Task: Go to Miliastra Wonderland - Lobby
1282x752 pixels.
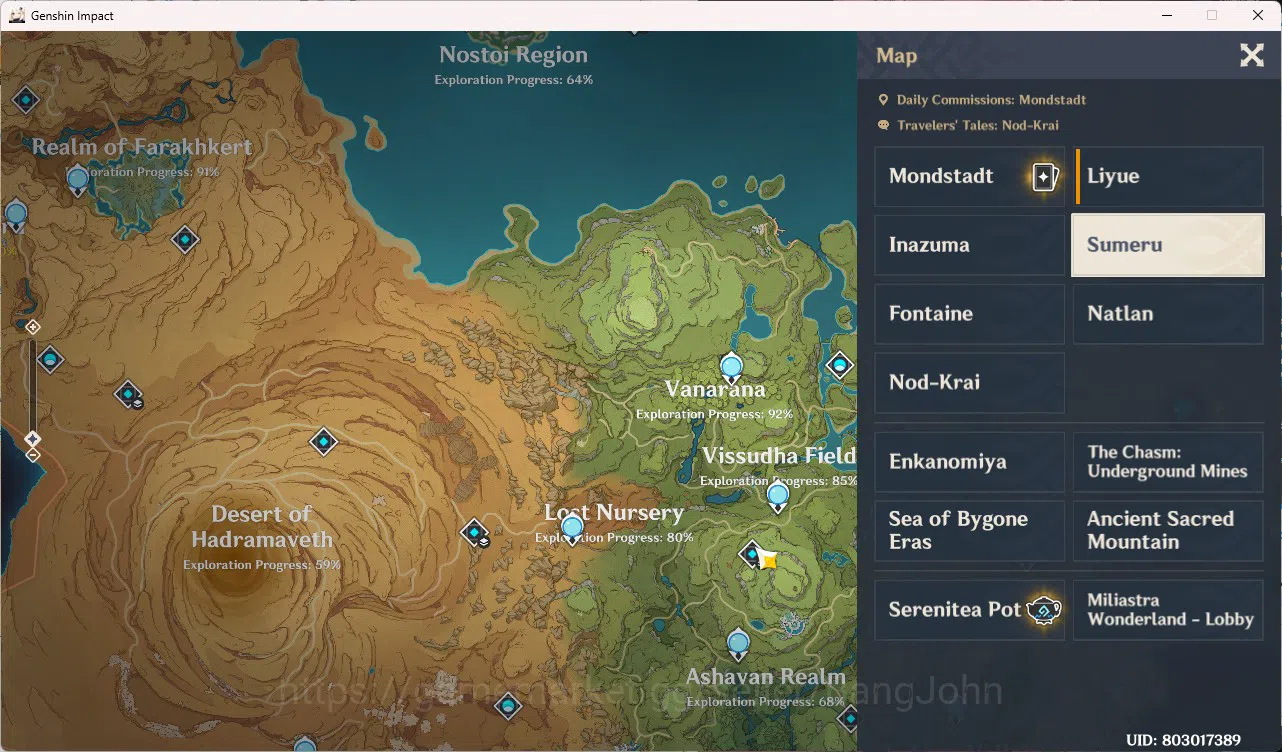Action: tap(1168, 609)
